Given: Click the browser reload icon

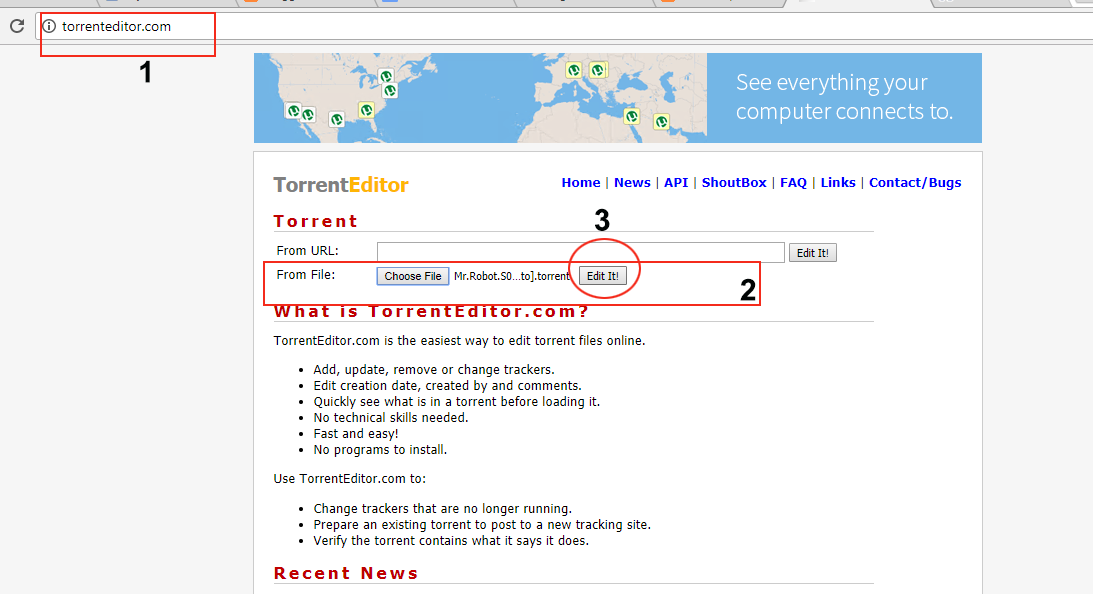Looking at the screenshot, I should (17, 26).
